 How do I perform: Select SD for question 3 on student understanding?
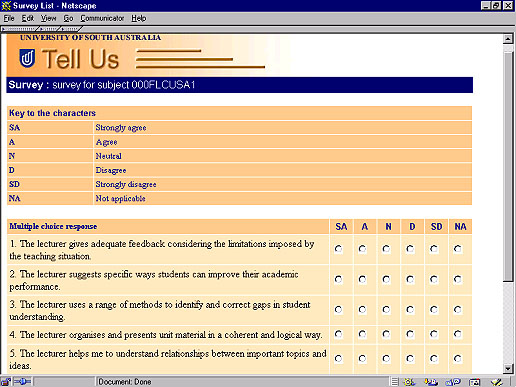[x=434, y=310]
